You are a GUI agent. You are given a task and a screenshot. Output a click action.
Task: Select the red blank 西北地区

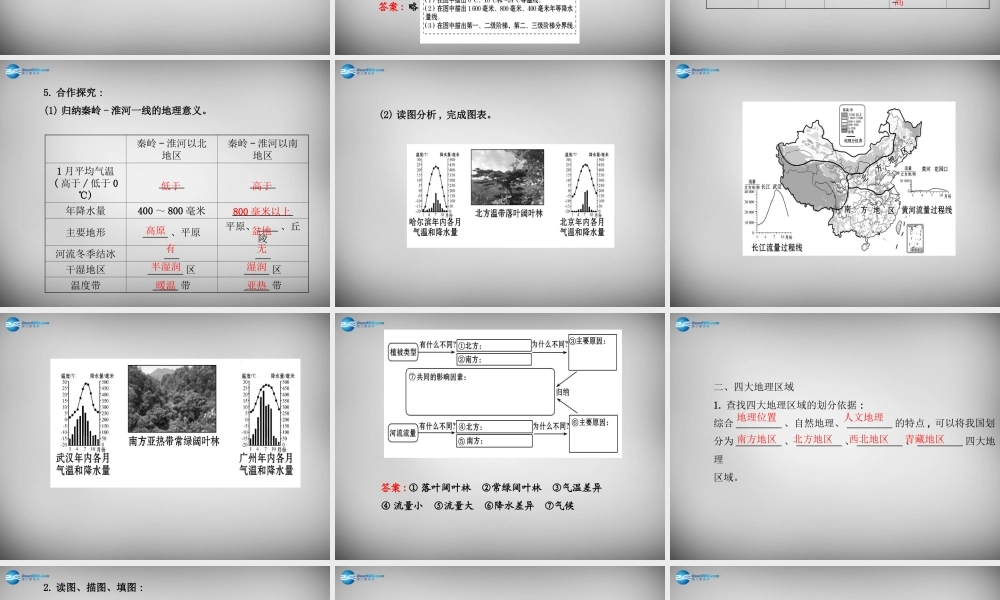pyautogui.click(x=869, y=439)
